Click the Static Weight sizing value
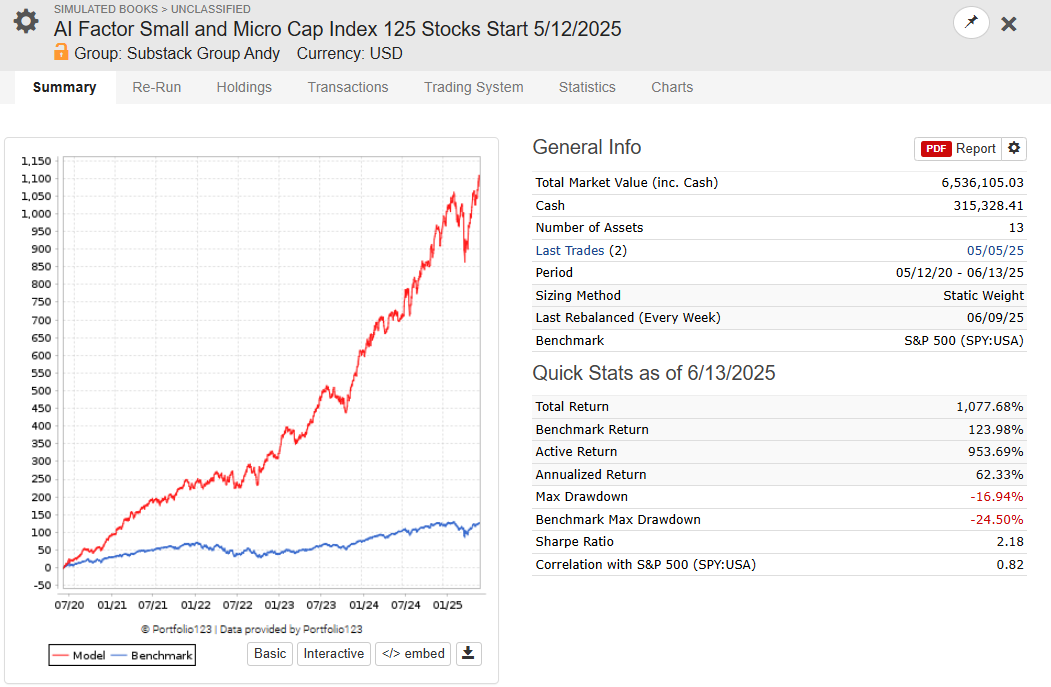The width and height of the screenshot is (1051, 687). [x=983, y=295]
